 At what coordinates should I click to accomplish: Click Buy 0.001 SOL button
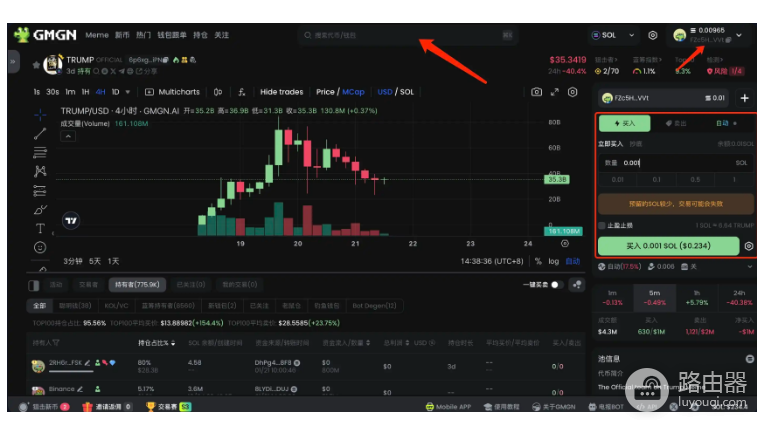(668, 246)
